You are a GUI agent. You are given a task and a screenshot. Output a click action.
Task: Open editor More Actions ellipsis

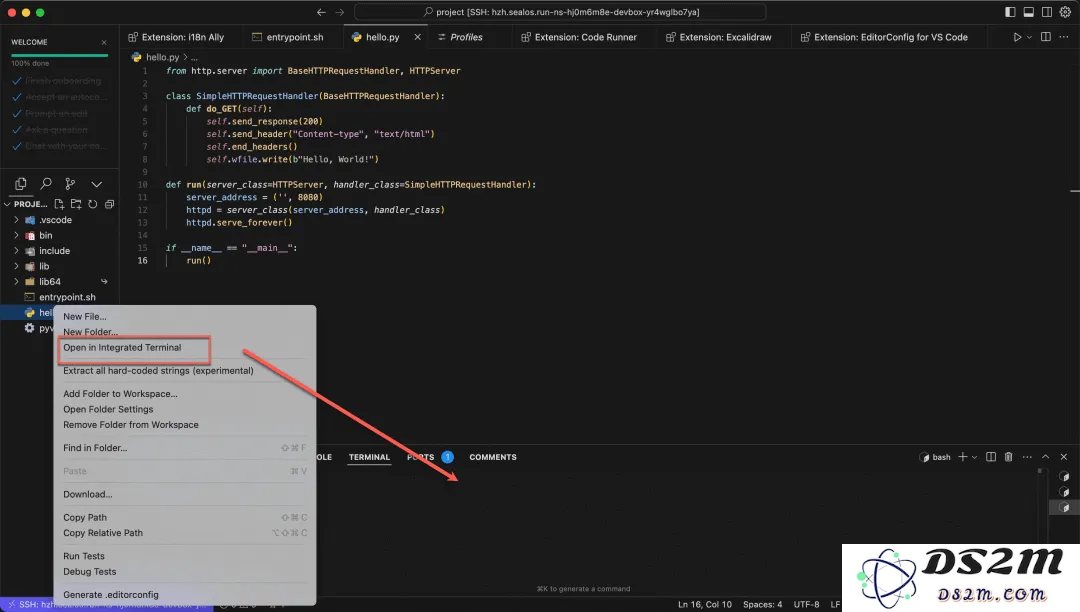tap(1064, 37)
